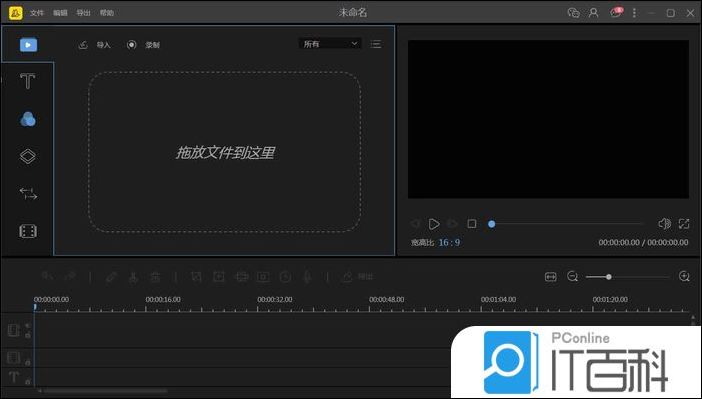Click the 录制 record button
This screenshot has height=399, width=702.
[143, 45]
